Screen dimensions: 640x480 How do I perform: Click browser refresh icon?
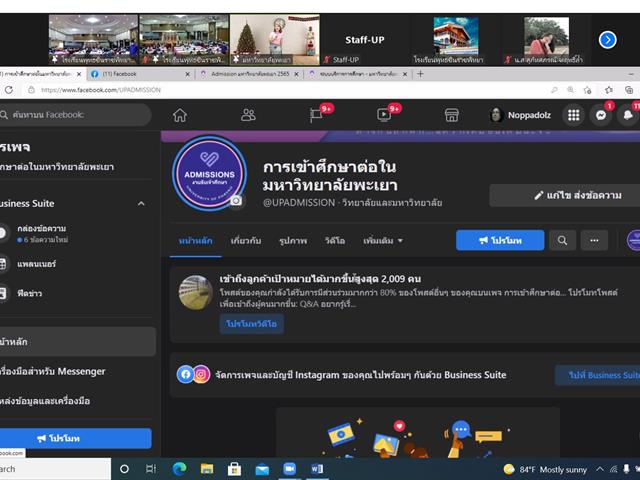pos(9,90)
